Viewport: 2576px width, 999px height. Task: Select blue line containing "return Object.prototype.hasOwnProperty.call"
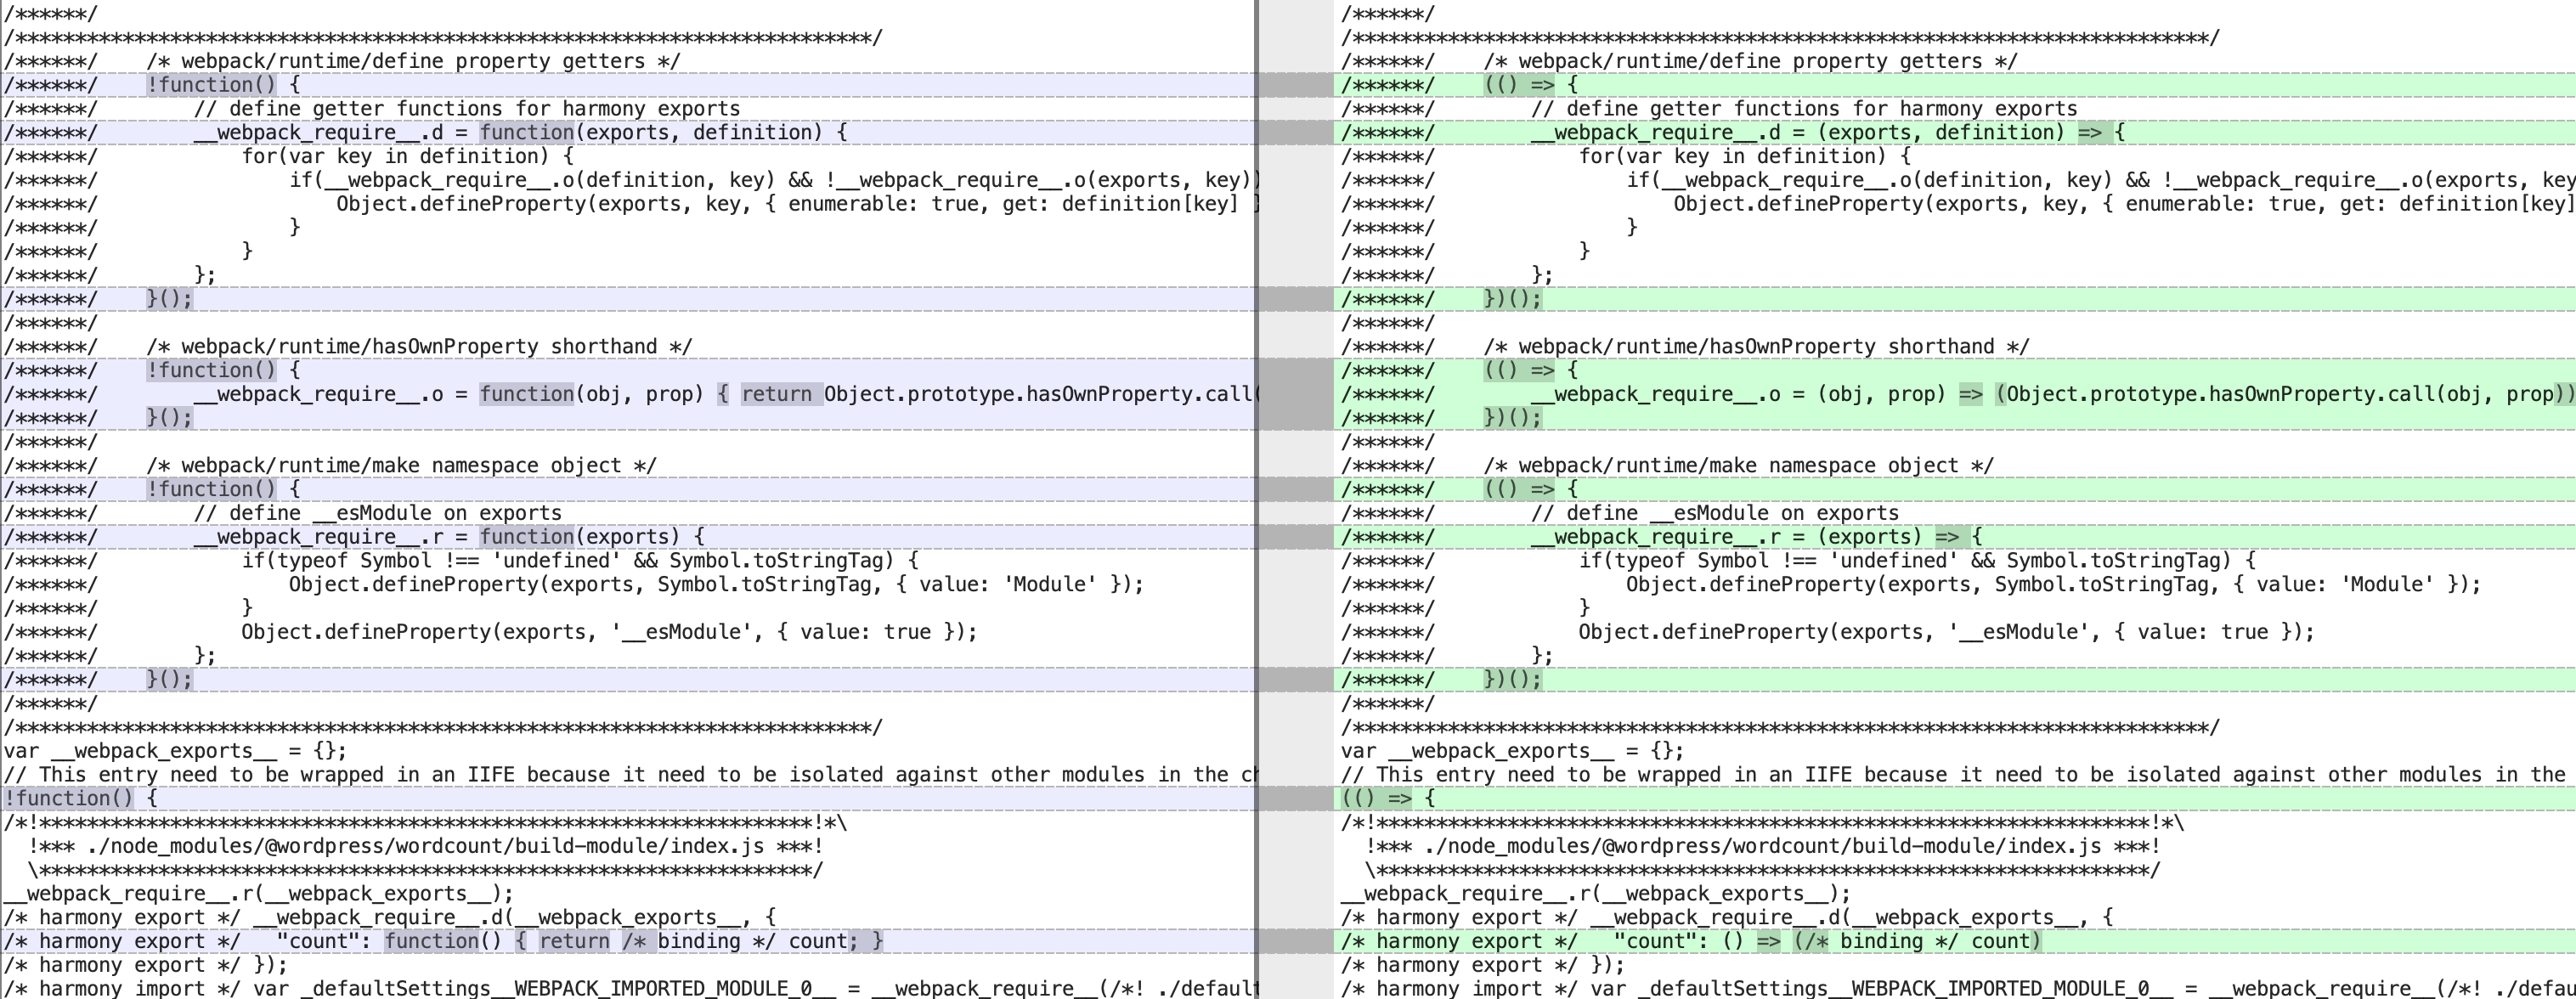[628, 394]
